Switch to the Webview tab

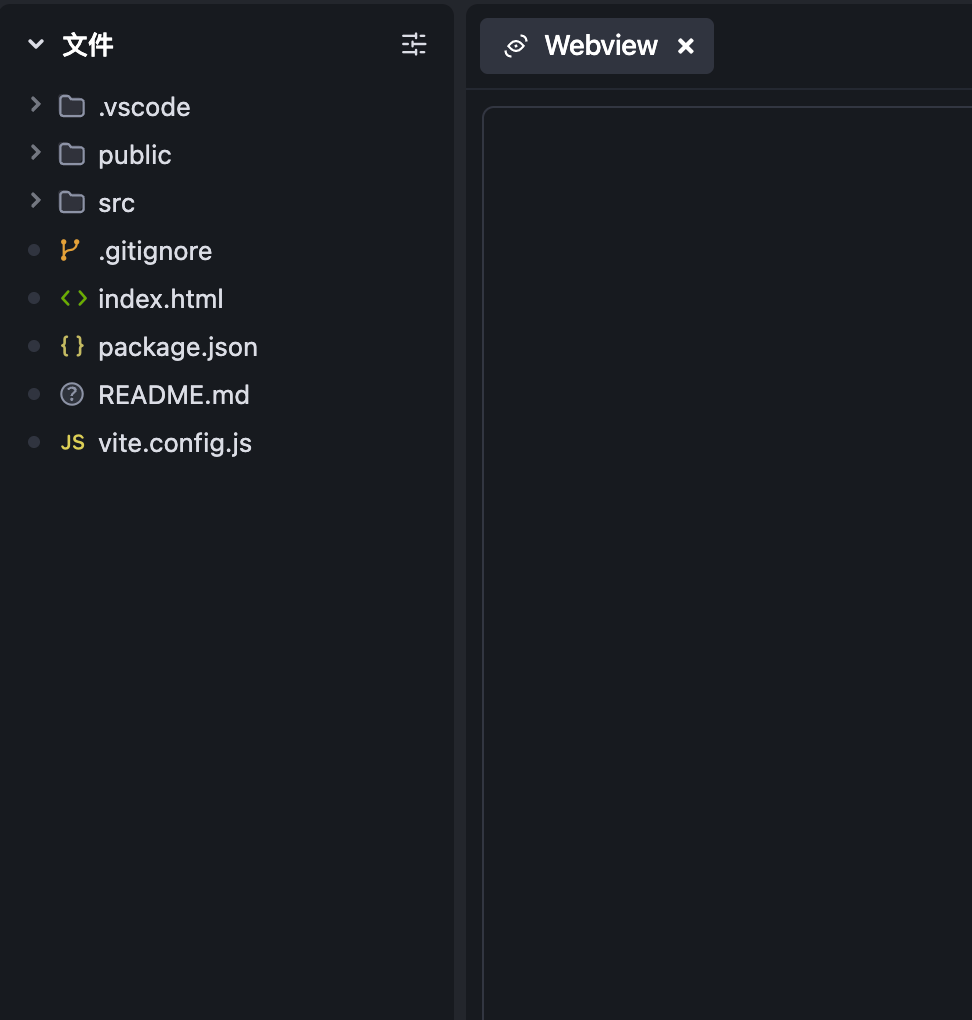(x=601, y=46)
